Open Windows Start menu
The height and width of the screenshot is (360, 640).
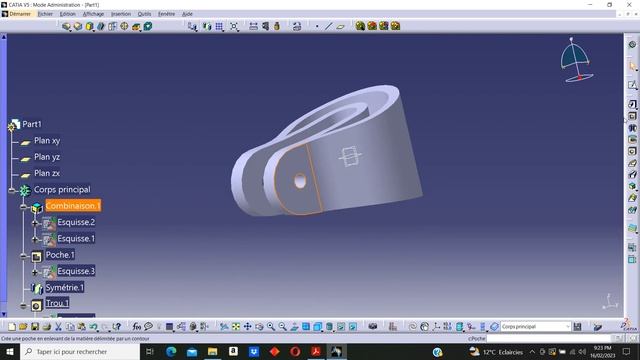click(9, 351)
